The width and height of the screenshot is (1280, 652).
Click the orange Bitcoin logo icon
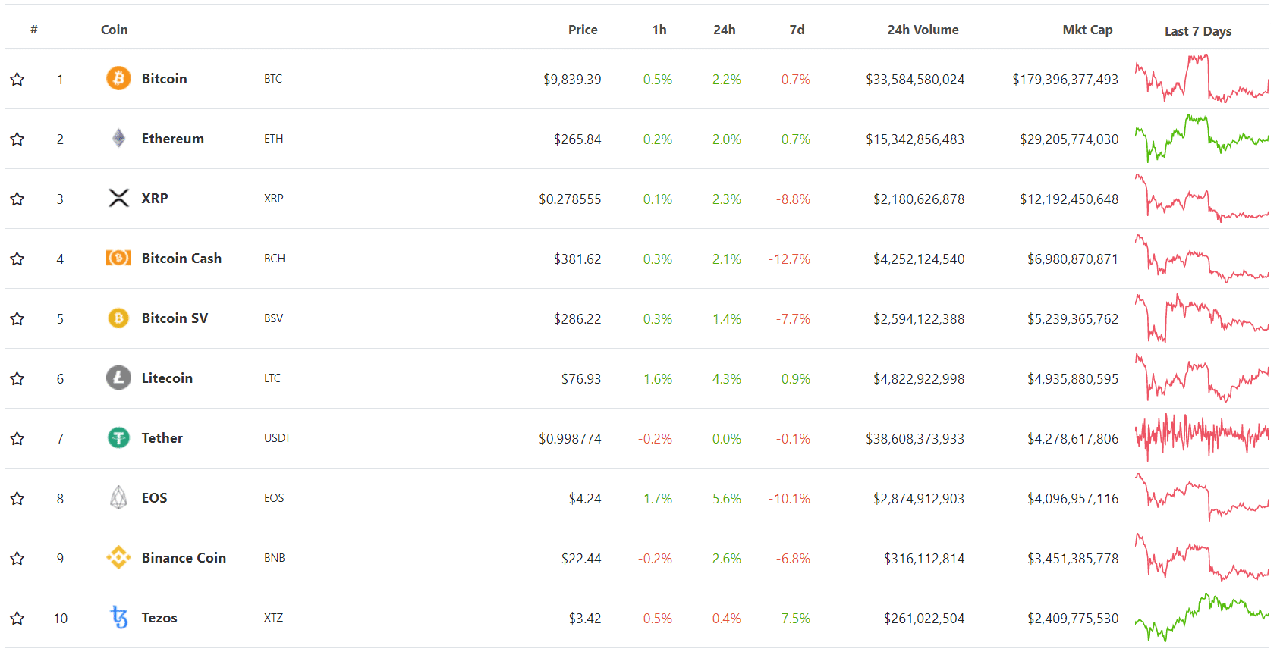pyautogui.click(x=118, y=78)
